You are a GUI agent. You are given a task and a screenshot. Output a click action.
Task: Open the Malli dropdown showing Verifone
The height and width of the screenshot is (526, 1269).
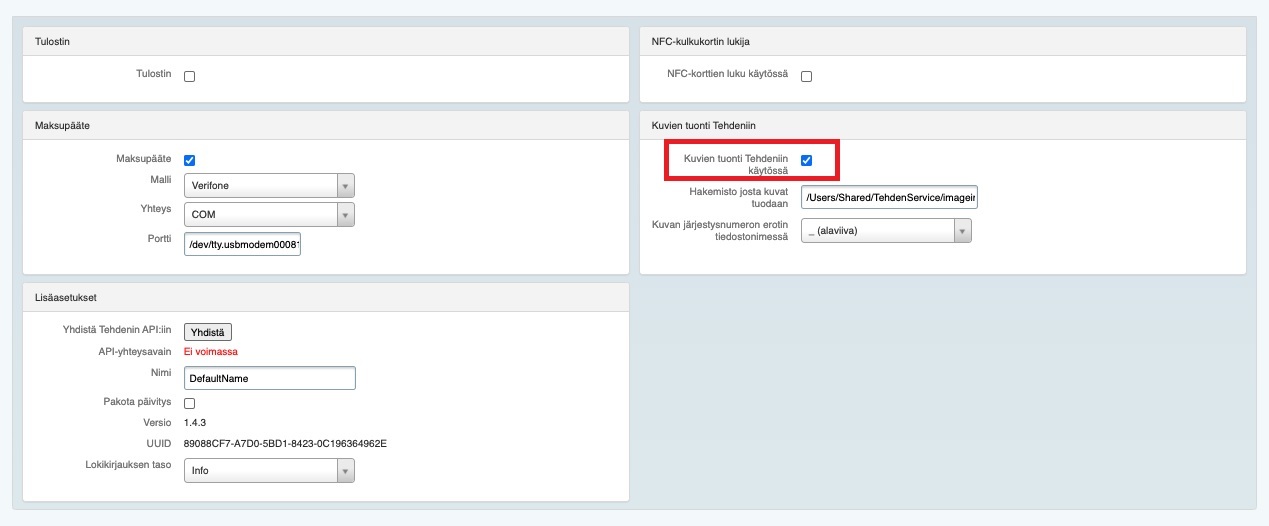pyautogui.click(x=269, y=186)
